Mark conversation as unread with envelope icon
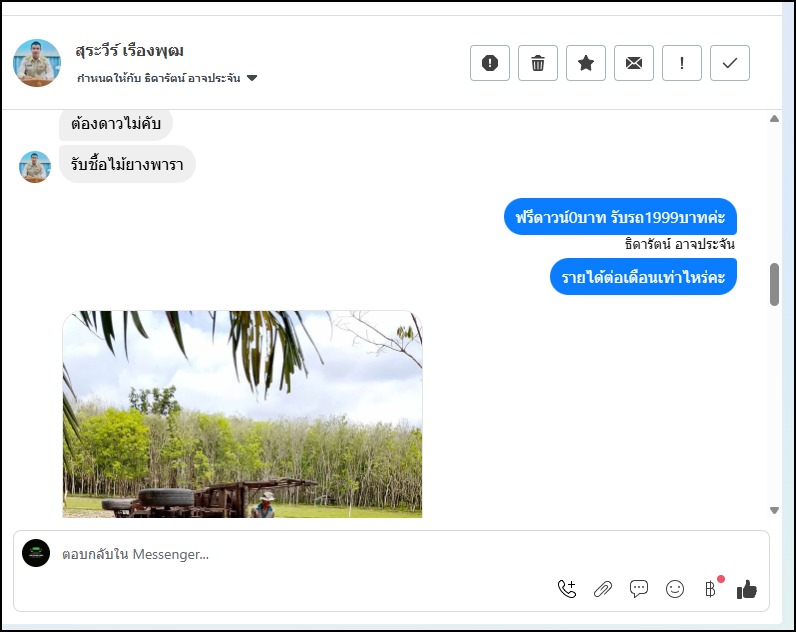Image resolution: width=796 pixels, height=632 pixels. point(634,63)
